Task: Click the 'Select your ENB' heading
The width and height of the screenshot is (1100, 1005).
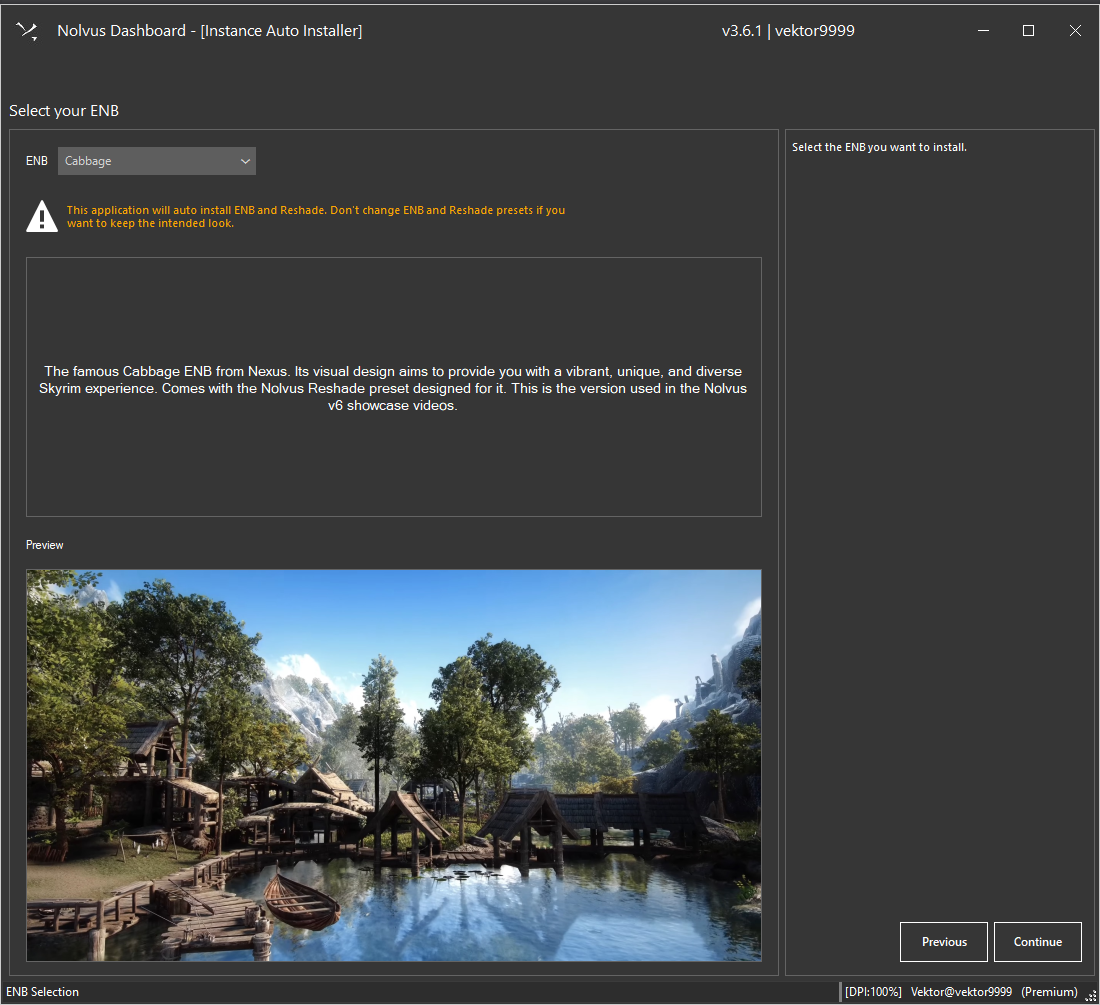Action: (64, 111)
